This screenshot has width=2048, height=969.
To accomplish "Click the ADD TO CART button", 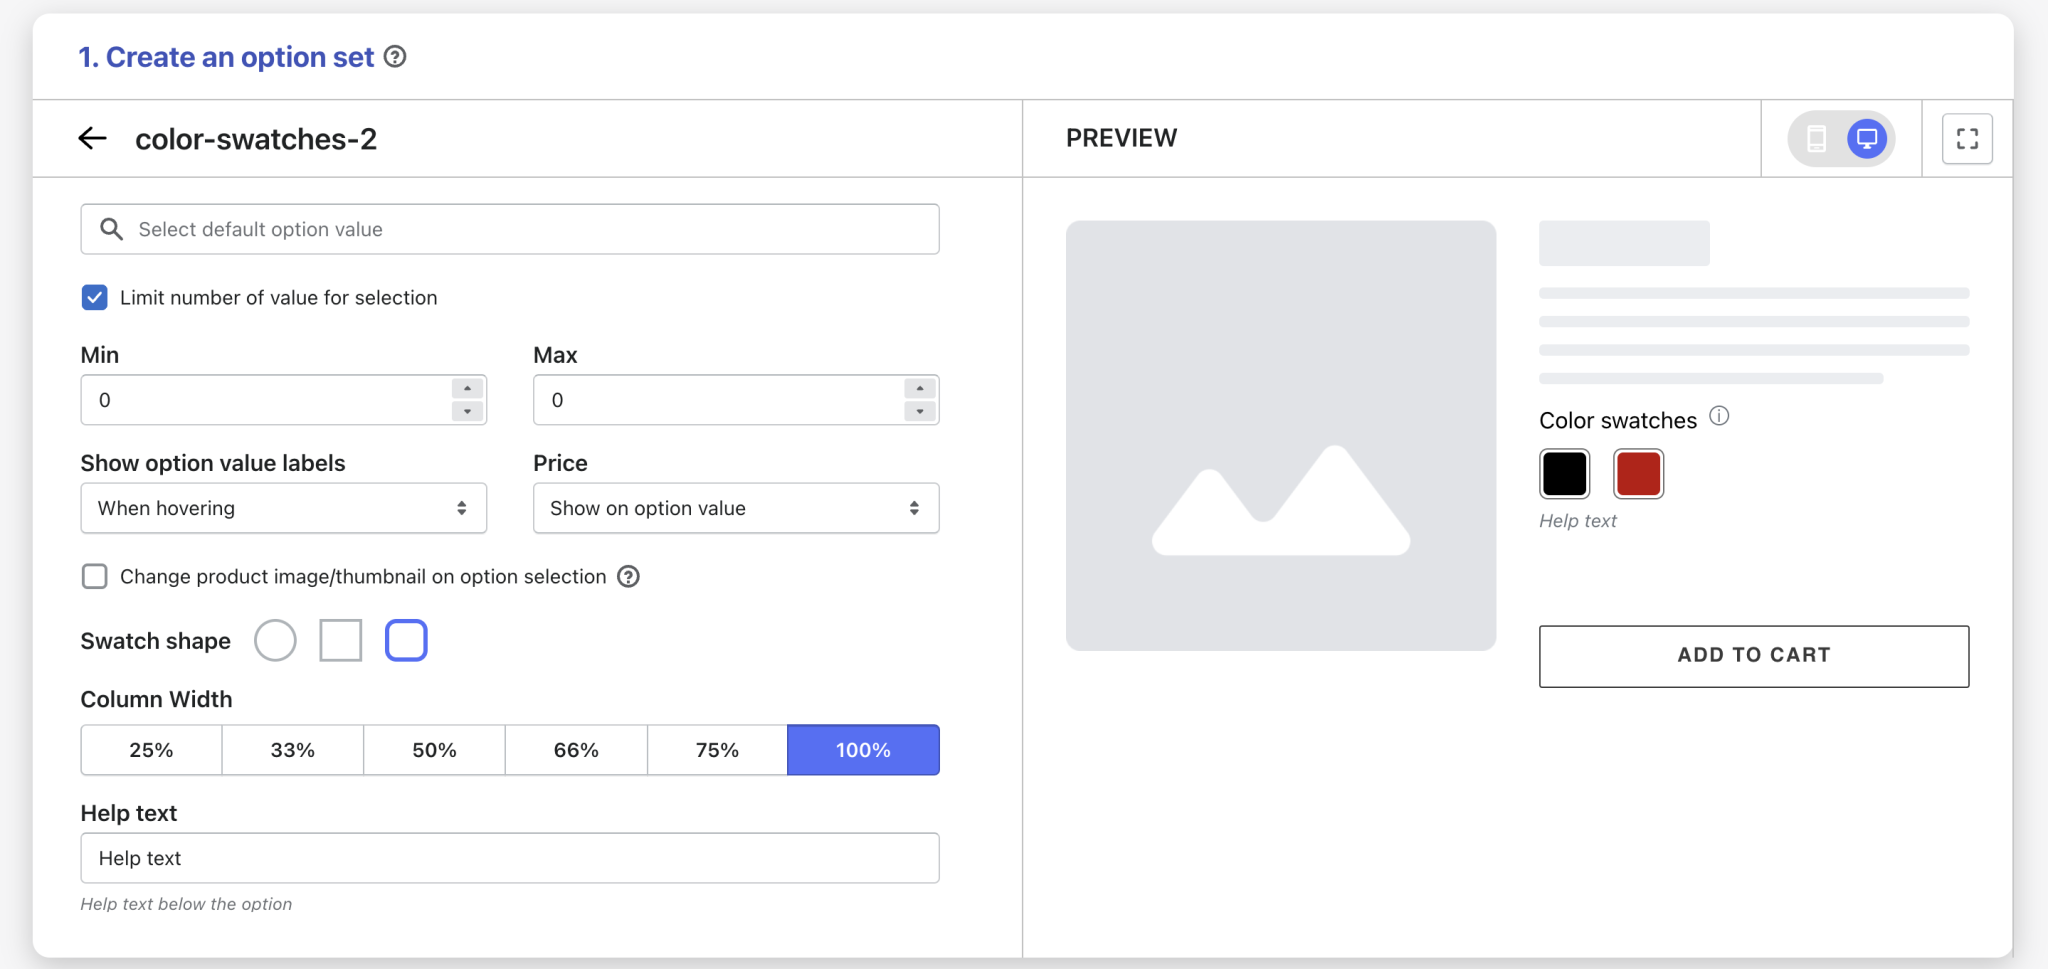I will [1753, 656].
